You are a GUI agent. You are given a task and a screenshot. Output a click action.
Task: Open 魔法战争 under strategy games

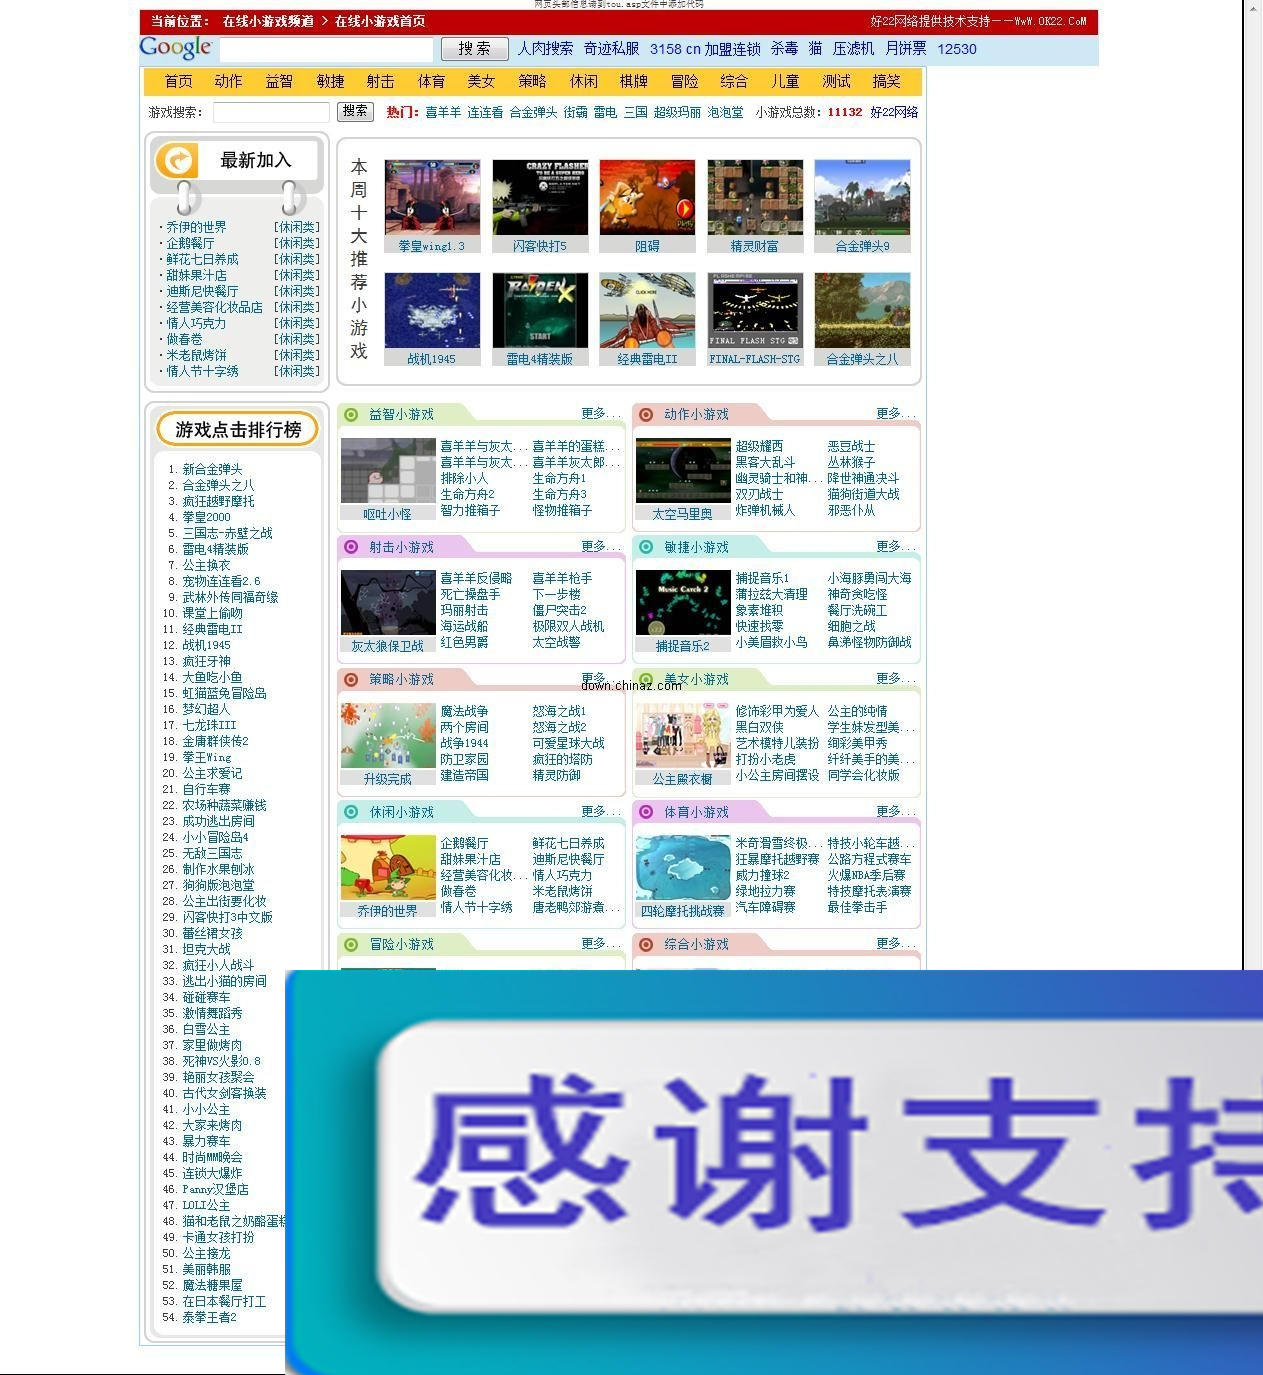tap(465, 711)
